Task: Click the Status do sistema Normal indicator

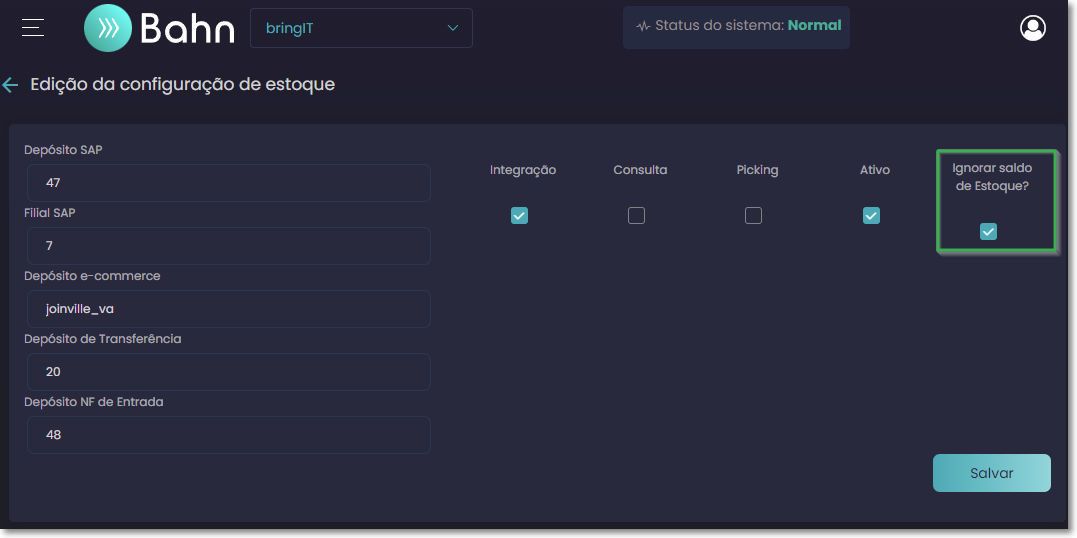Action: click(x=736, y=27)
